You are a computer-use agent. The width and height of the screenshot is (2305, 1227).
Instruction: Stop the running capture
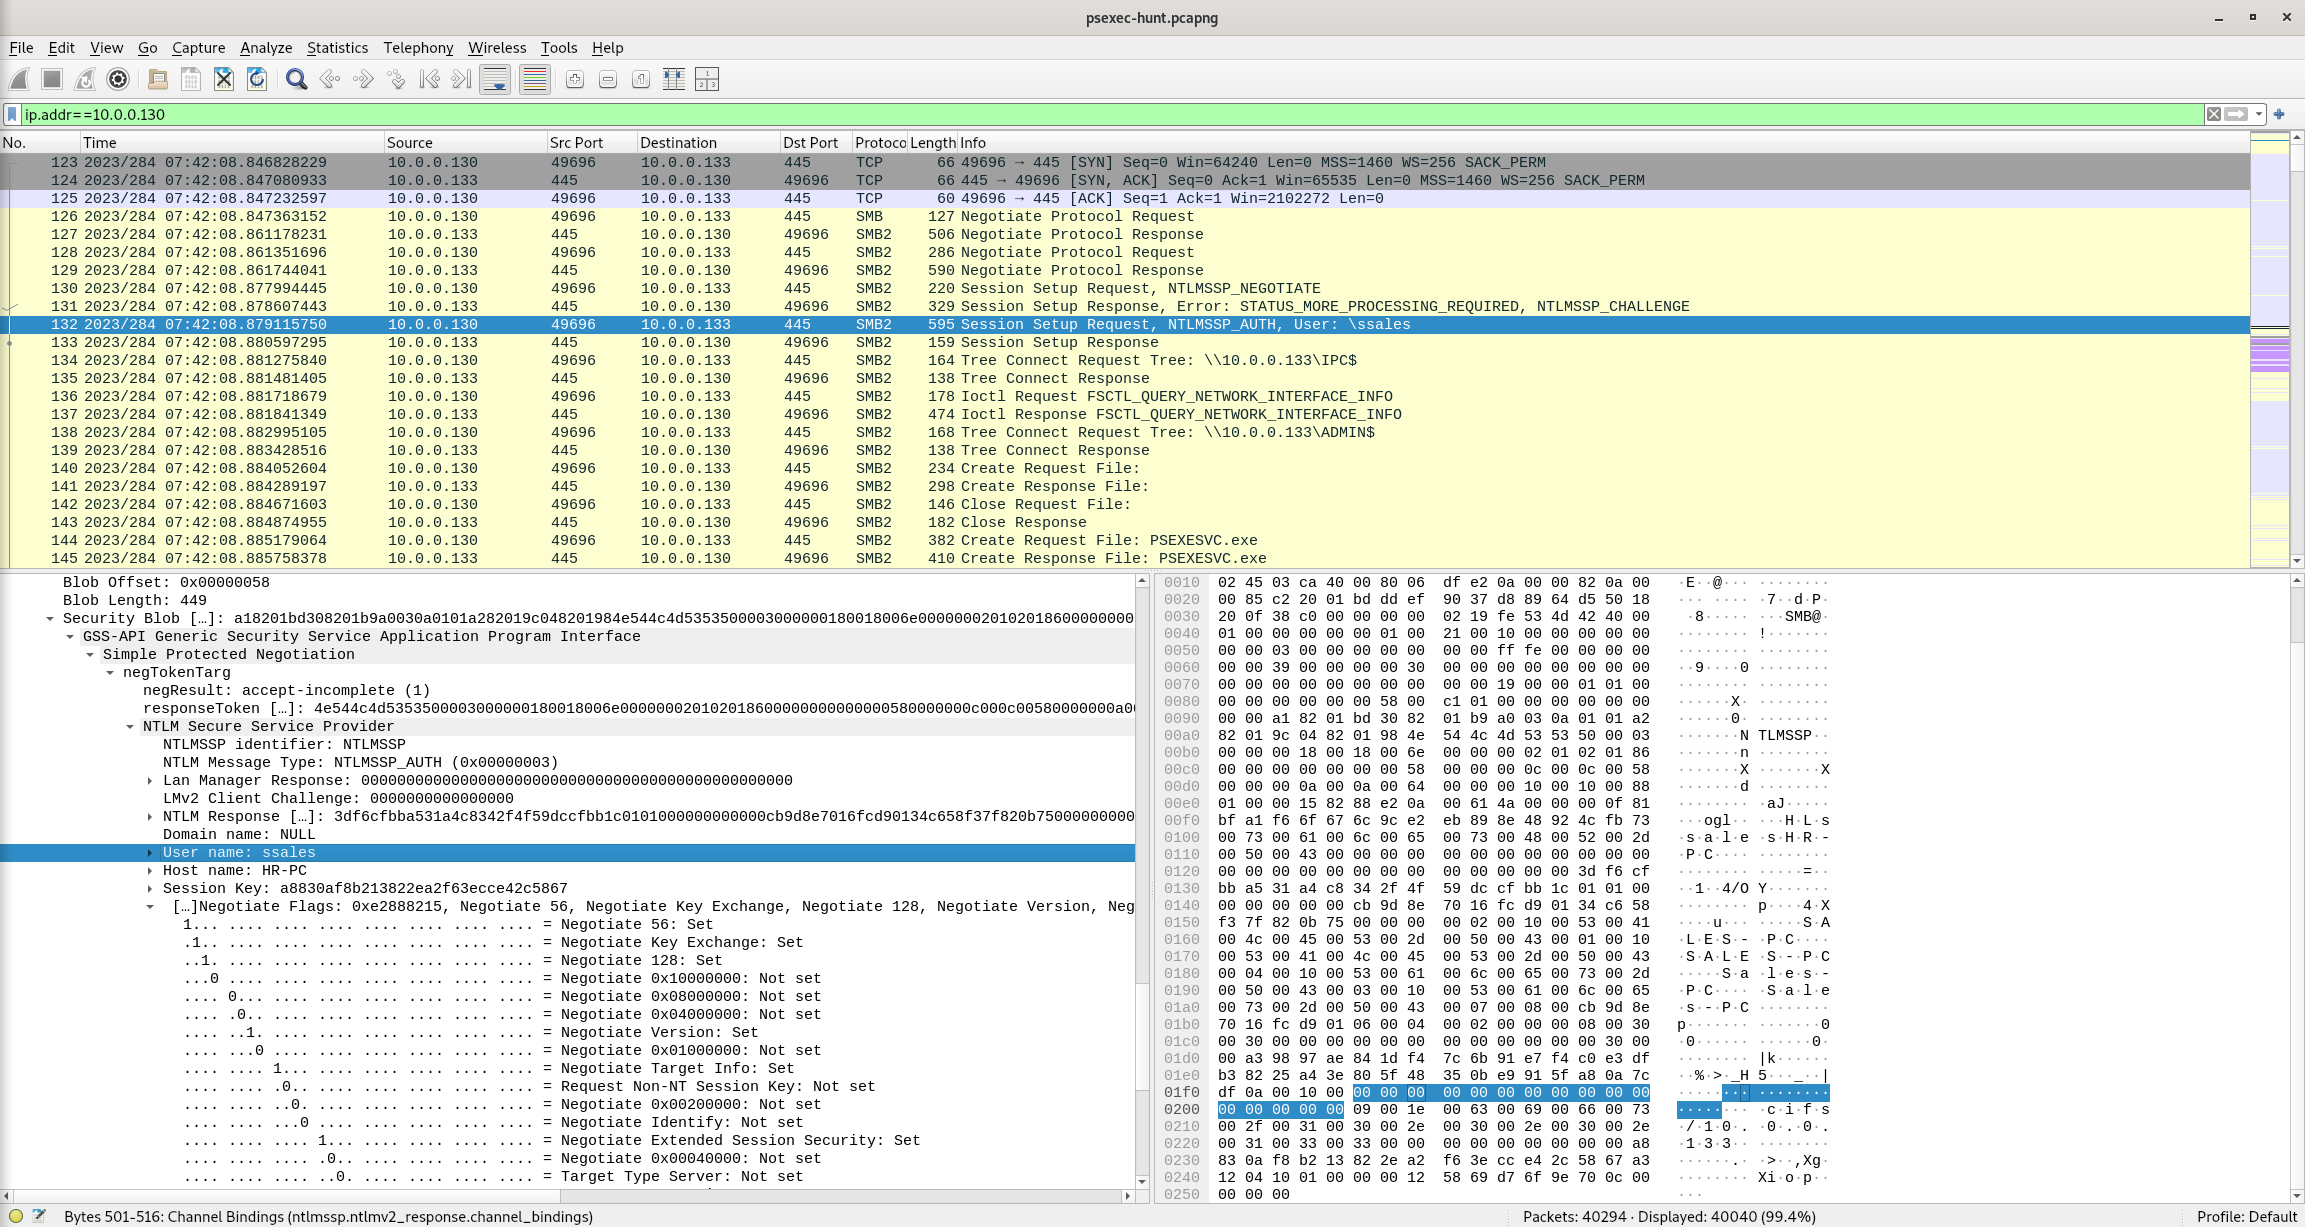point(52,79)
